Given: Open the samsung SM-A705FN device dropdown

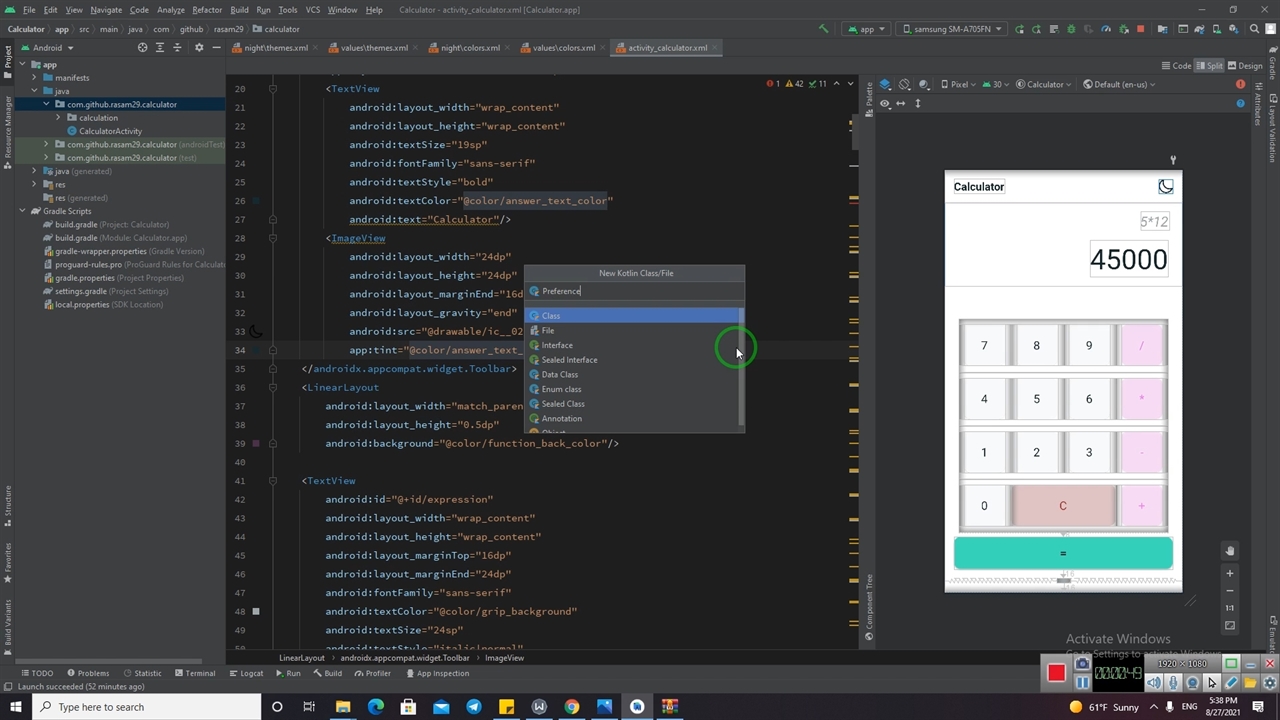Looking at the screenshot, I should (x=952, y=29).
